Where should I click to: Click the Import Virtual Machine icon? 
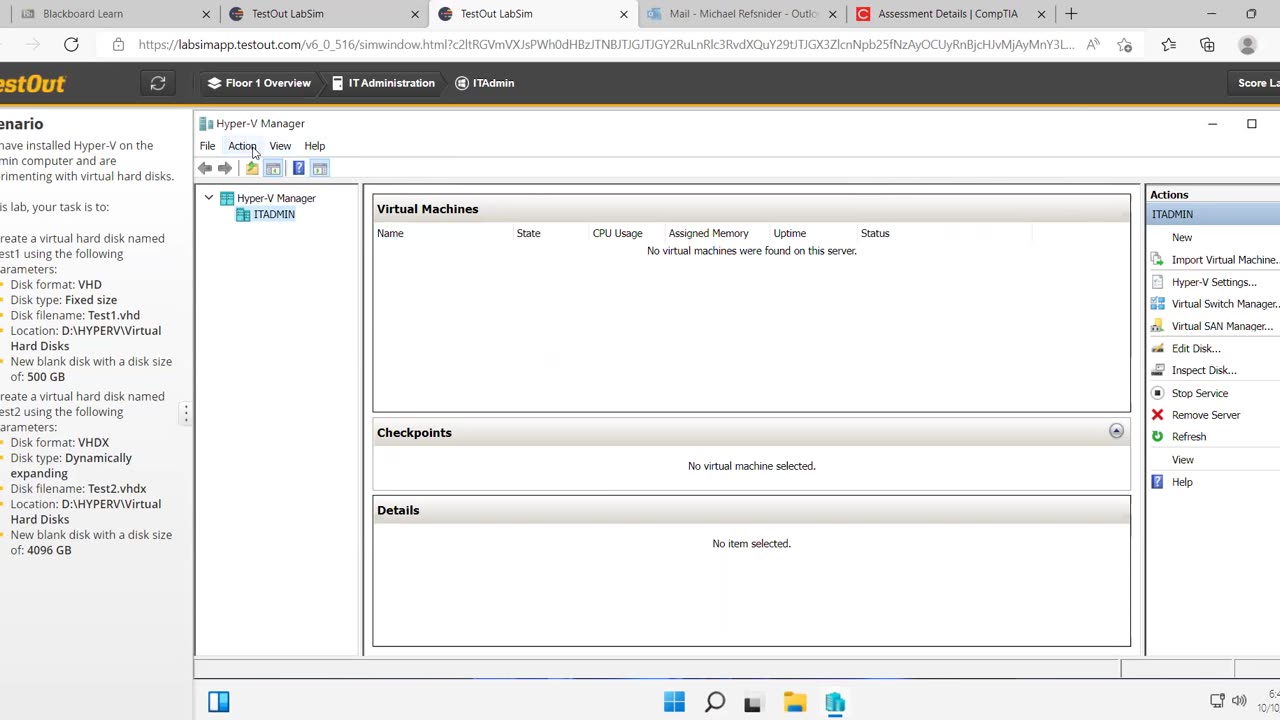(x=1157, y=260)
